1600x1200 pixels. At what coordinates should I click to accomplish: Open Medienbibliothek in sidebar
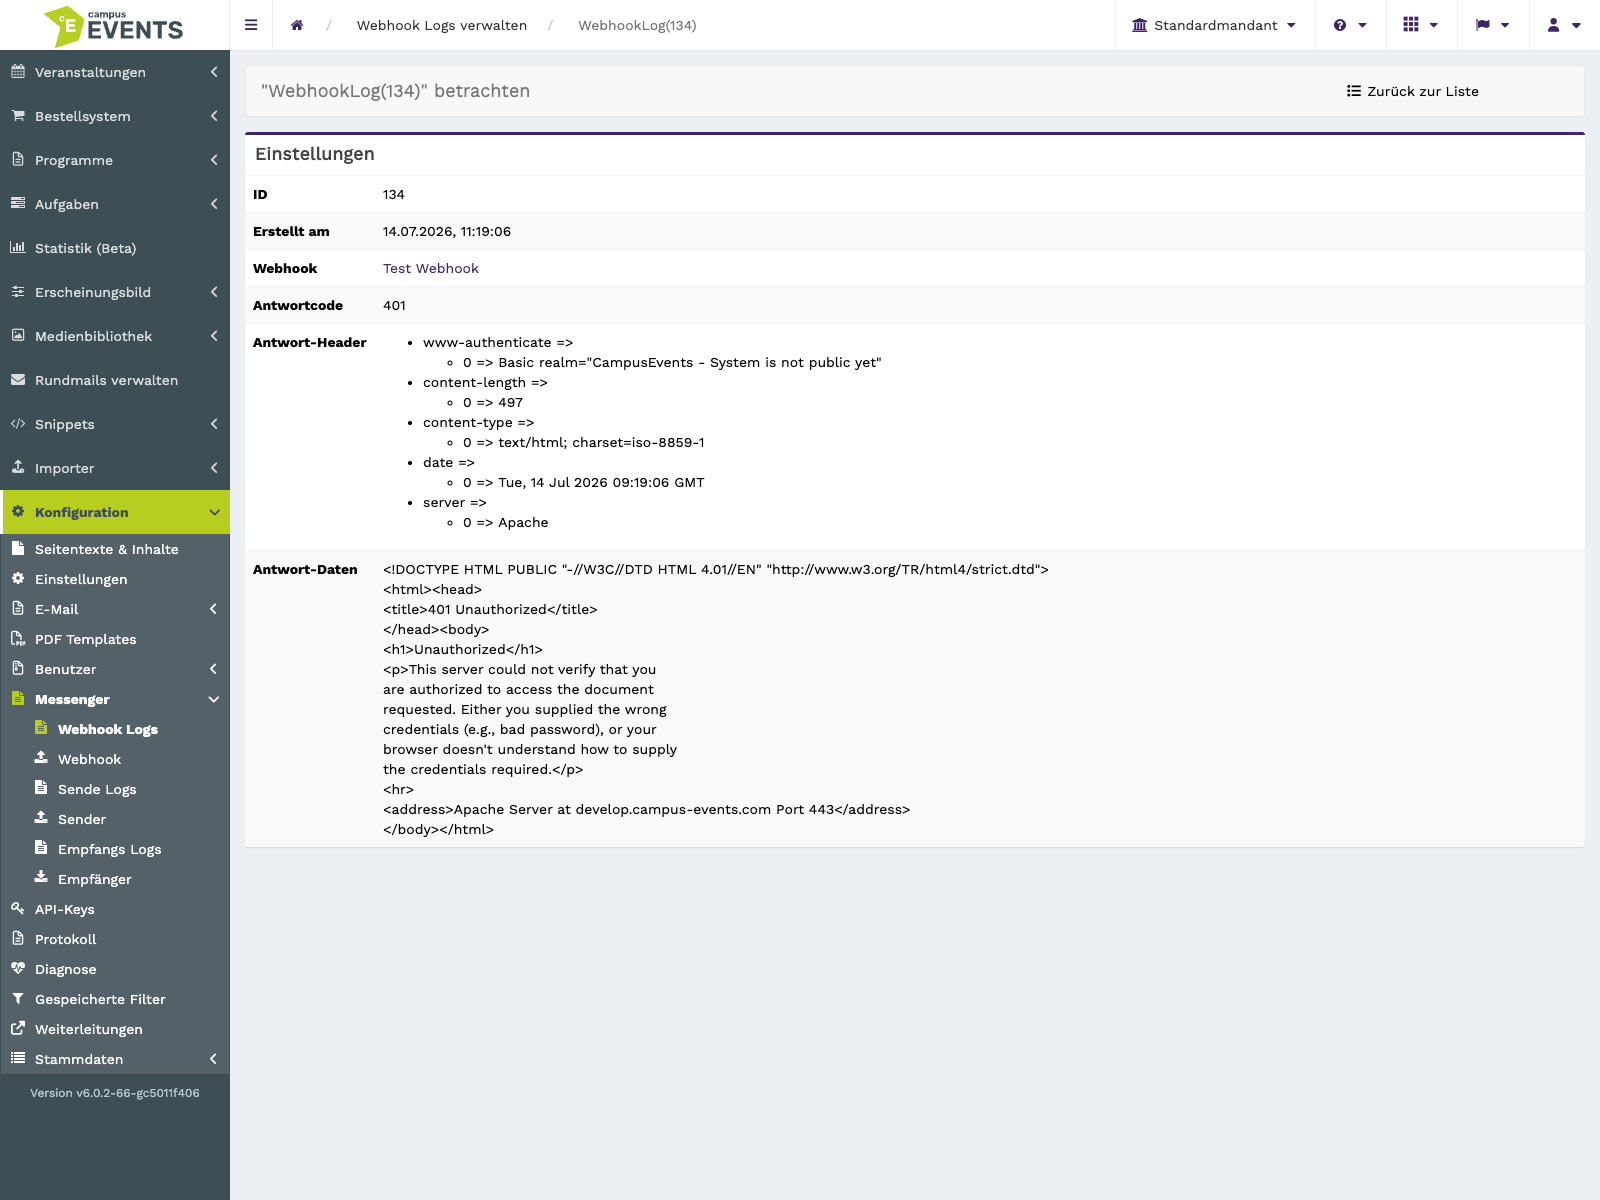(x=93, y=336)
